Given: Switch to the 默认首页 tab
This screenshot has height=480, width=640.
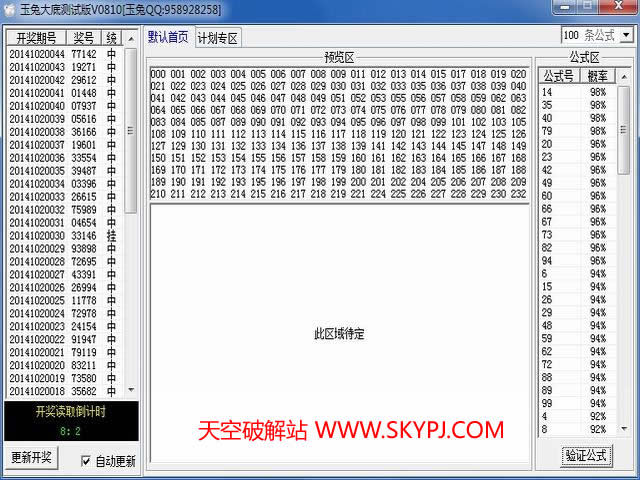Looking at the screenshot, I should coord(168,37).
